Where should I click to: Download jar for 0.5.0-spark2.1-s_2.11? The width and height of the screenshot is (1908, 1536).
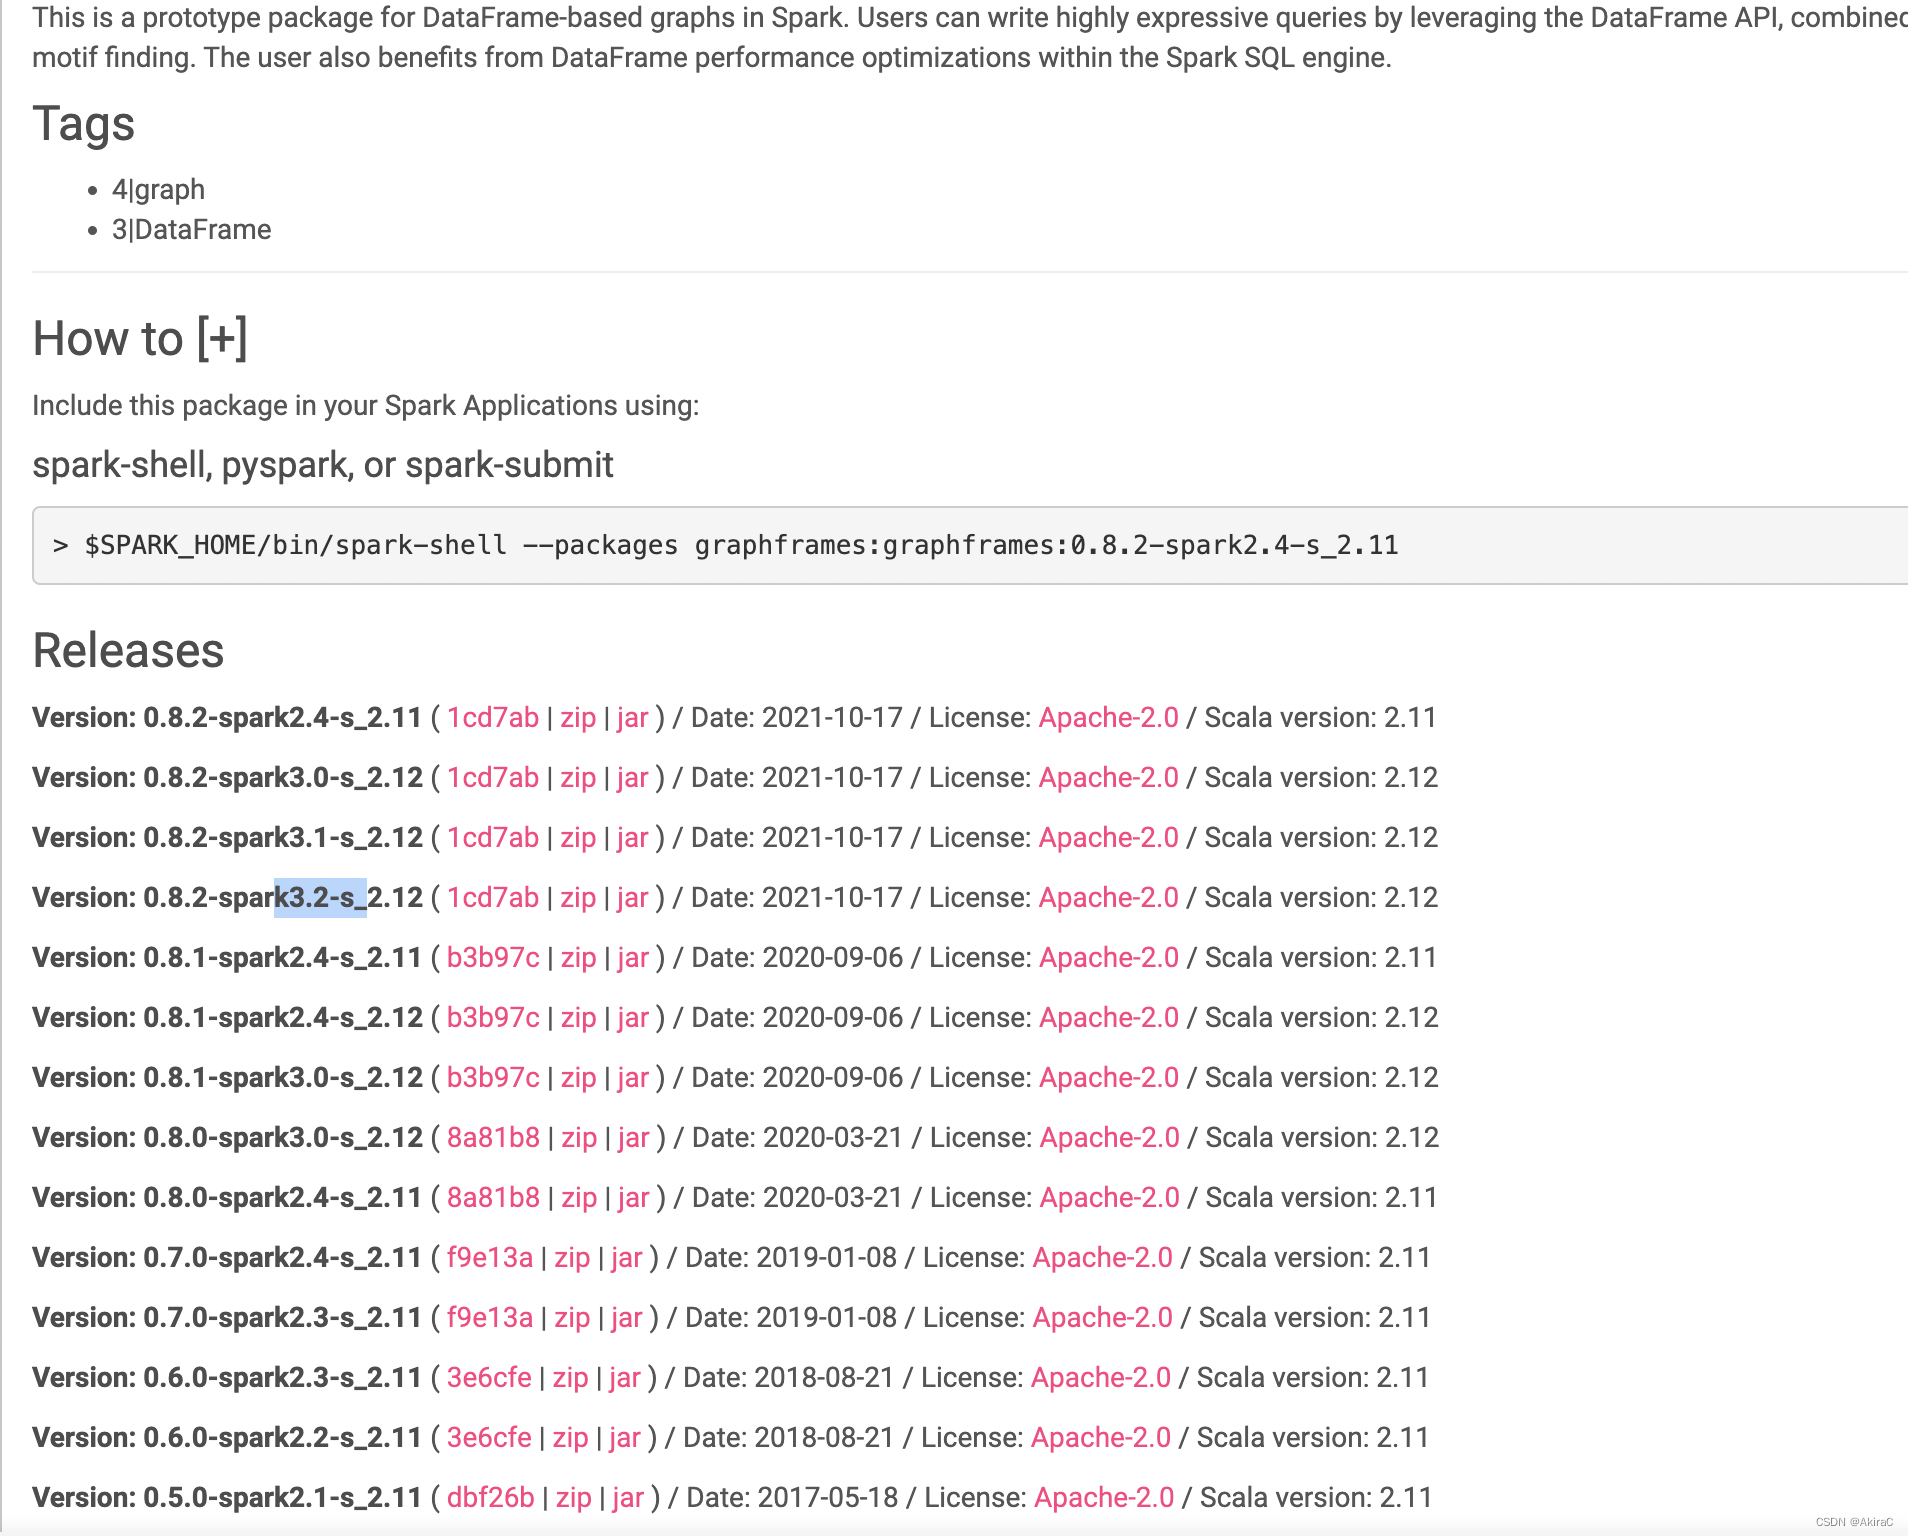(x=629, y=1498)
